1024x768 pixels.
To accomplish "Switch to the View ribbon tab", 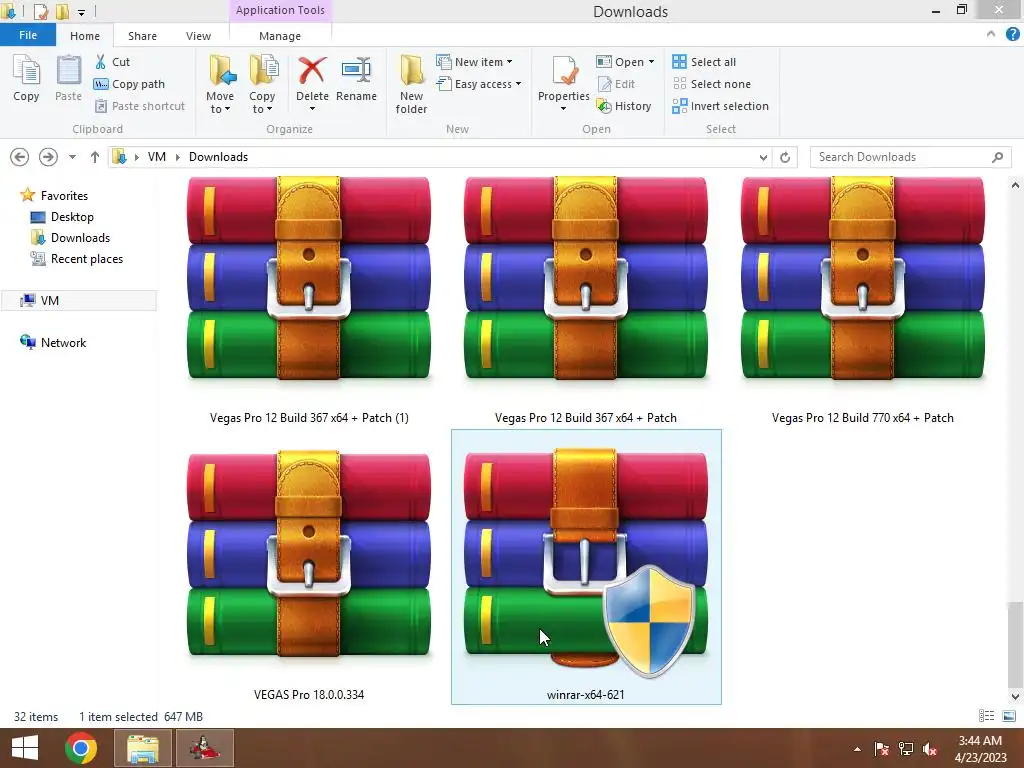I will tap(198, 36).
